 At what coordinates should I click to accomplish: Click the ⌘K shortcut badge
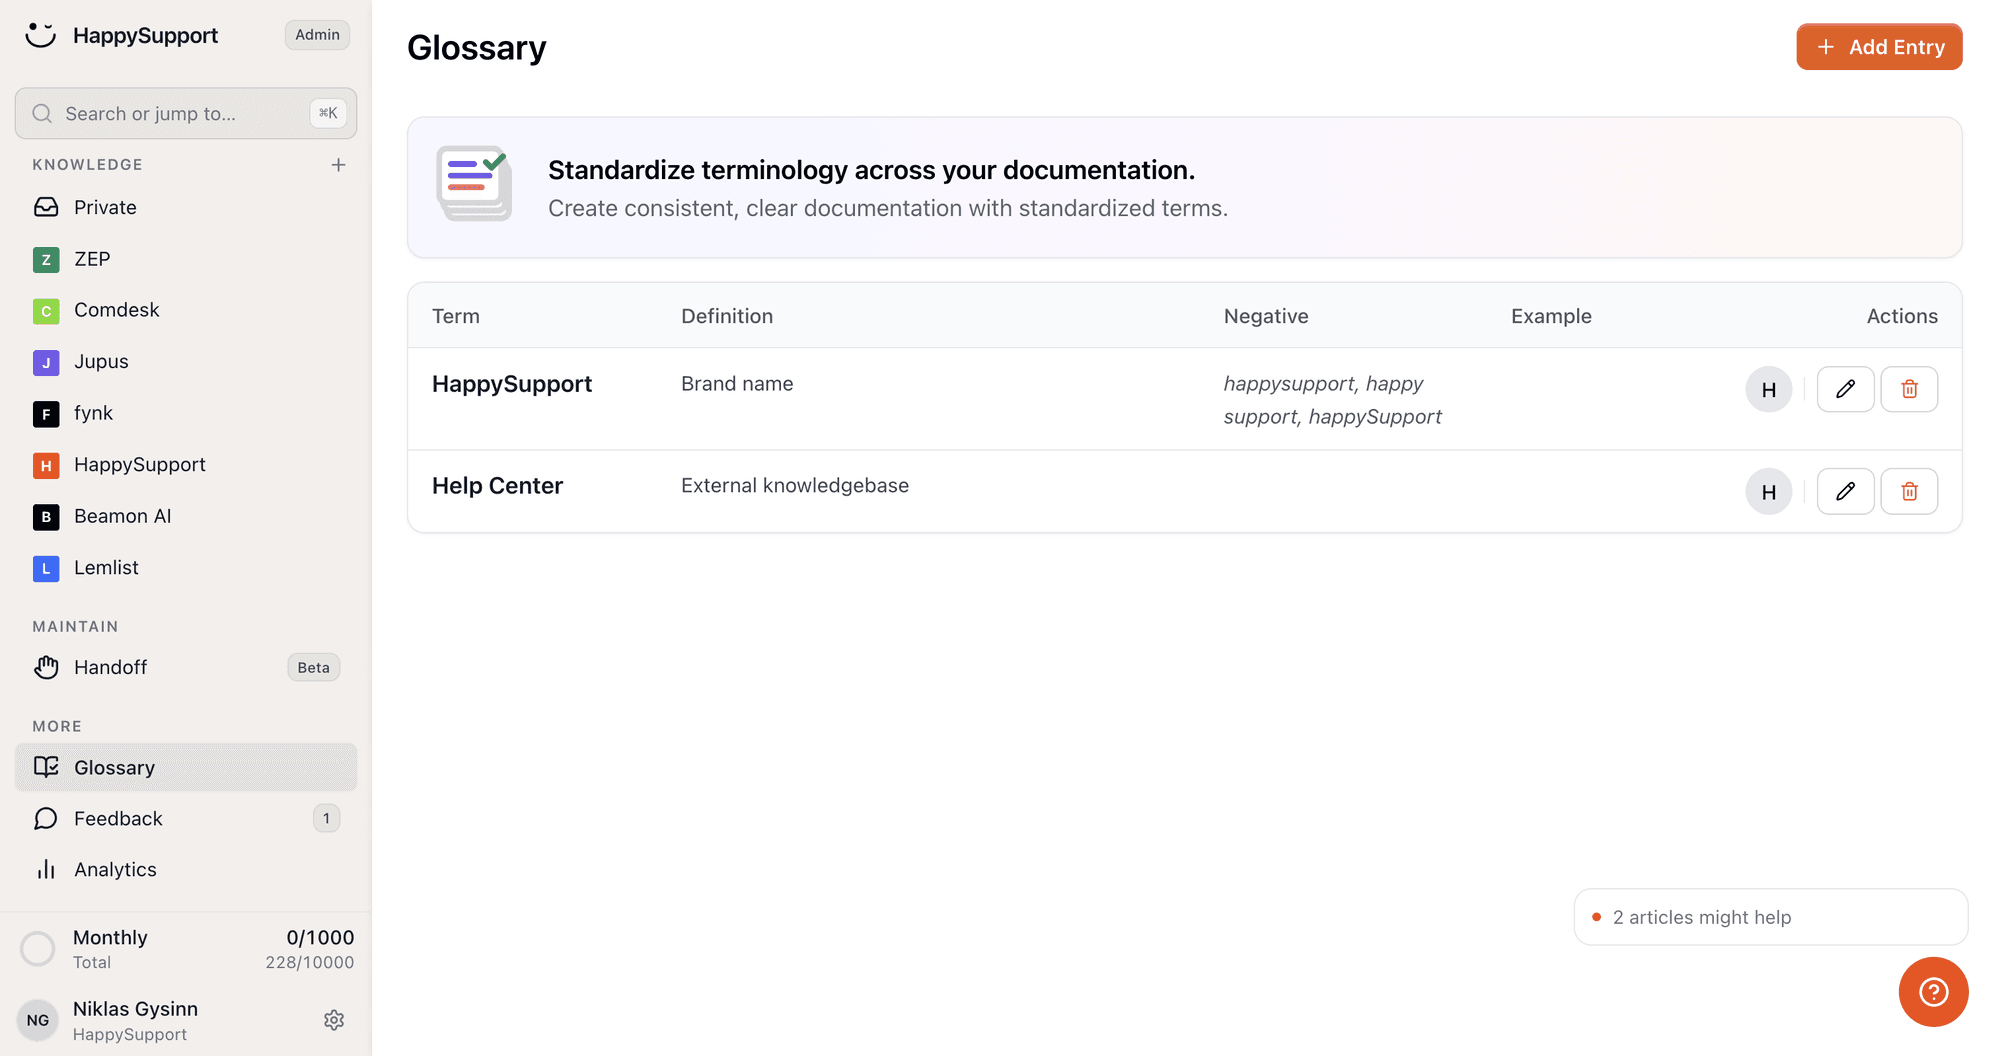[328, 113]
